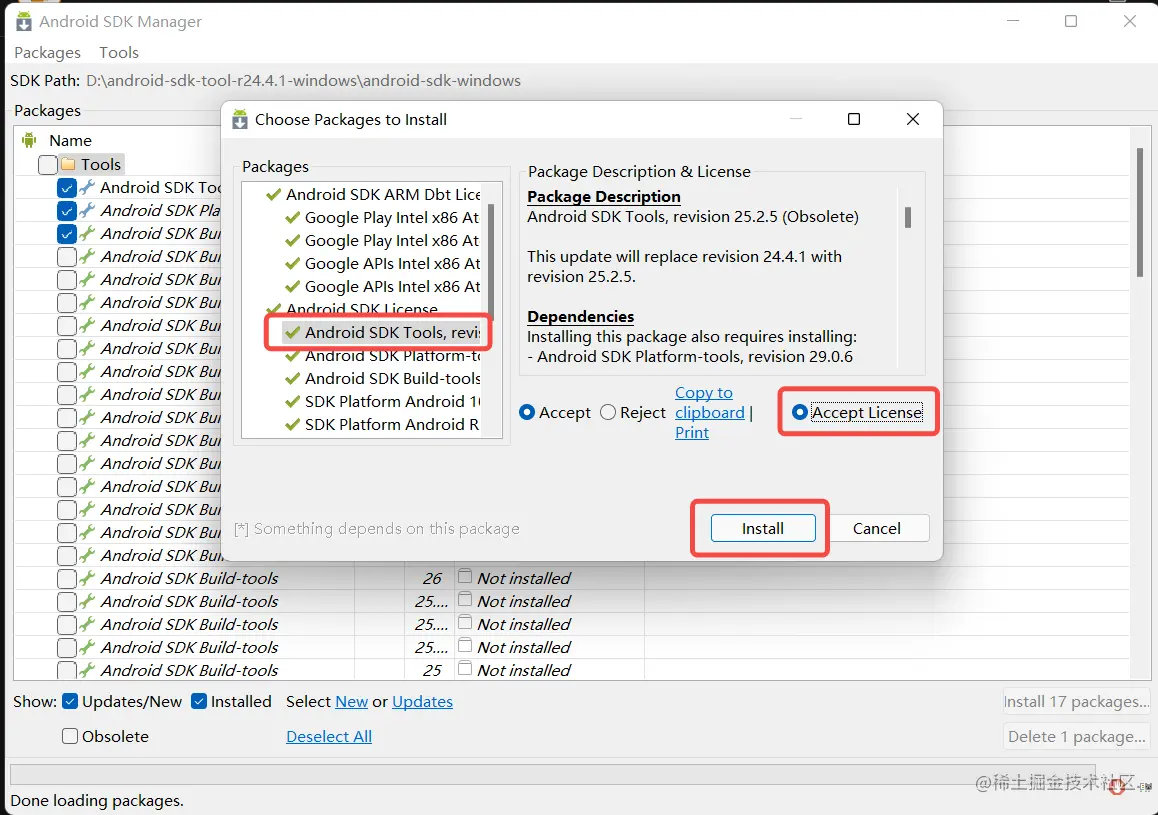1158x815 pixels.
Task: Click green checkmark of Android SDK ARM Dbt License
Action: tap(274, 194)
